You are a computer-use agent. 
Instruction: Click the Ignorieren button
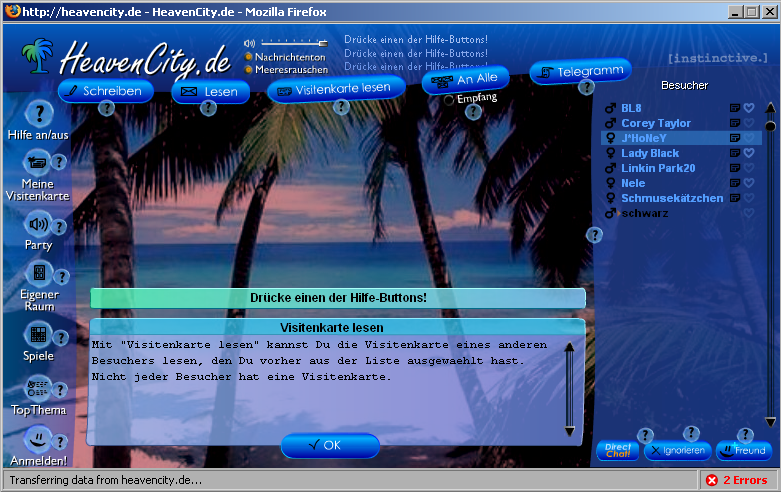(x=678, y=451)
